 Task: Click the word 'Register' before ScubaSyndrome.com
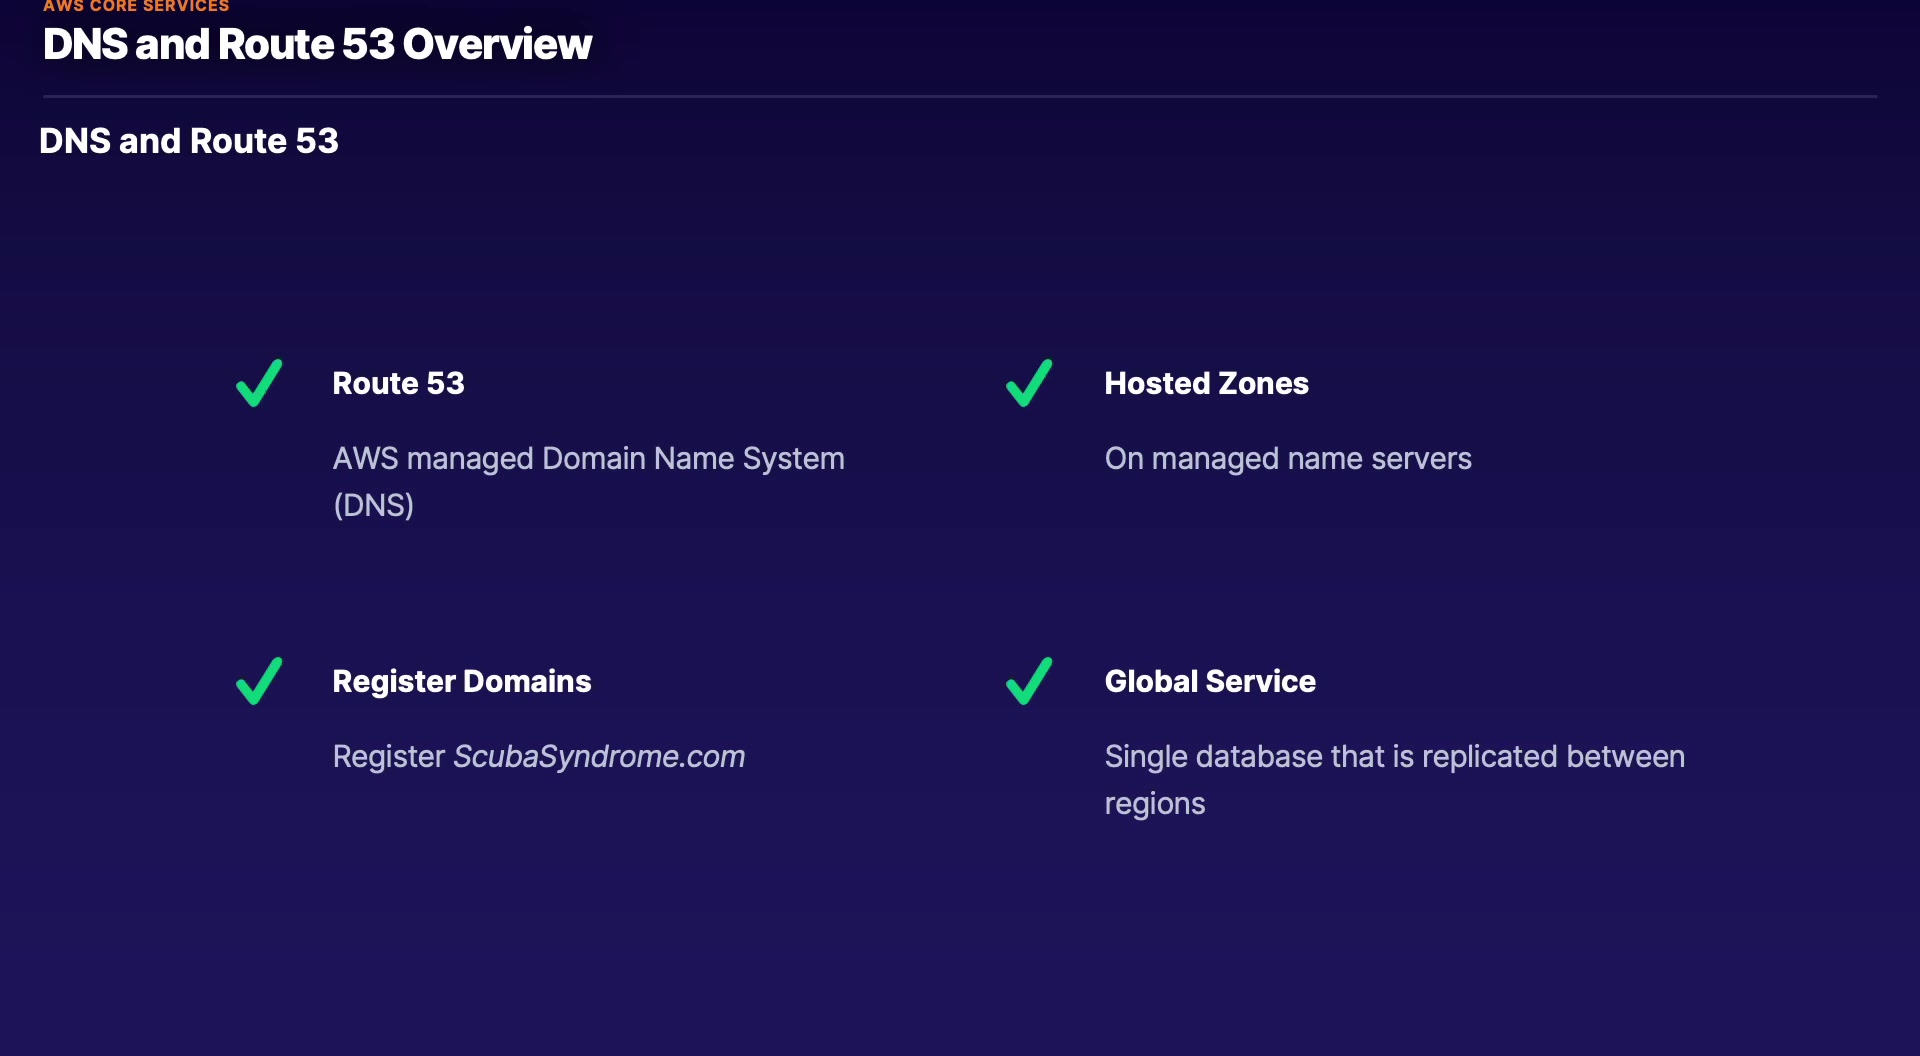click(388, 756)
